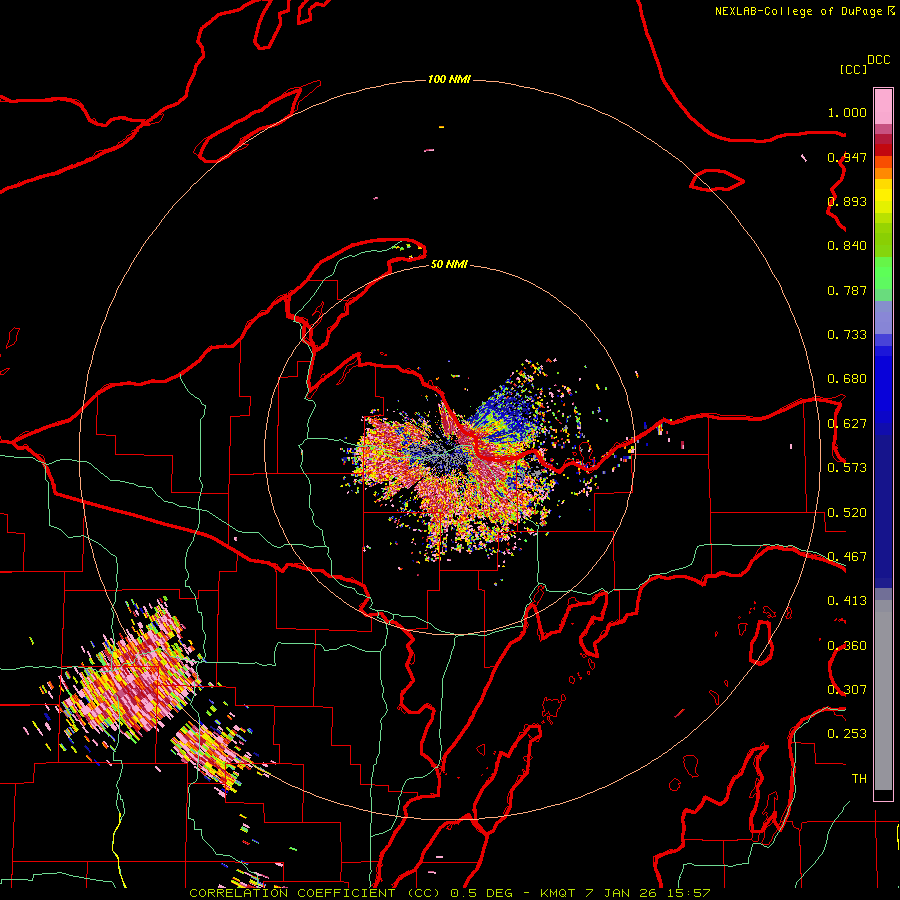
Task: Click the KMQT station identifier in caption
Action: [557, 893]
